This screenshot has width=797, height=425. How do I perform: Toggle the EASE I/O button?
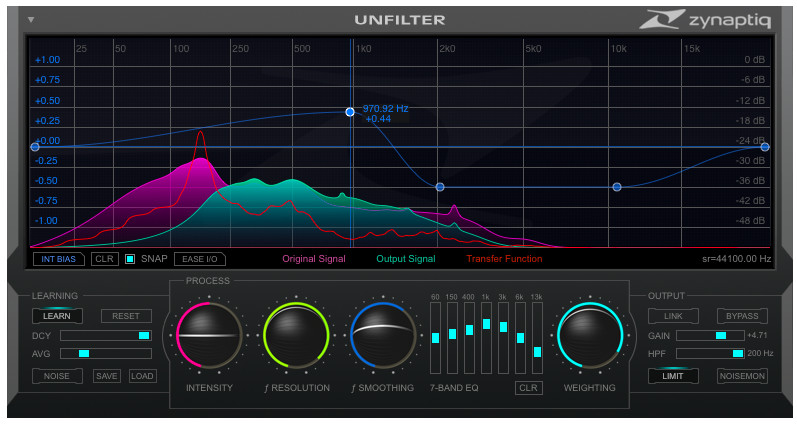tap(200, 259)
